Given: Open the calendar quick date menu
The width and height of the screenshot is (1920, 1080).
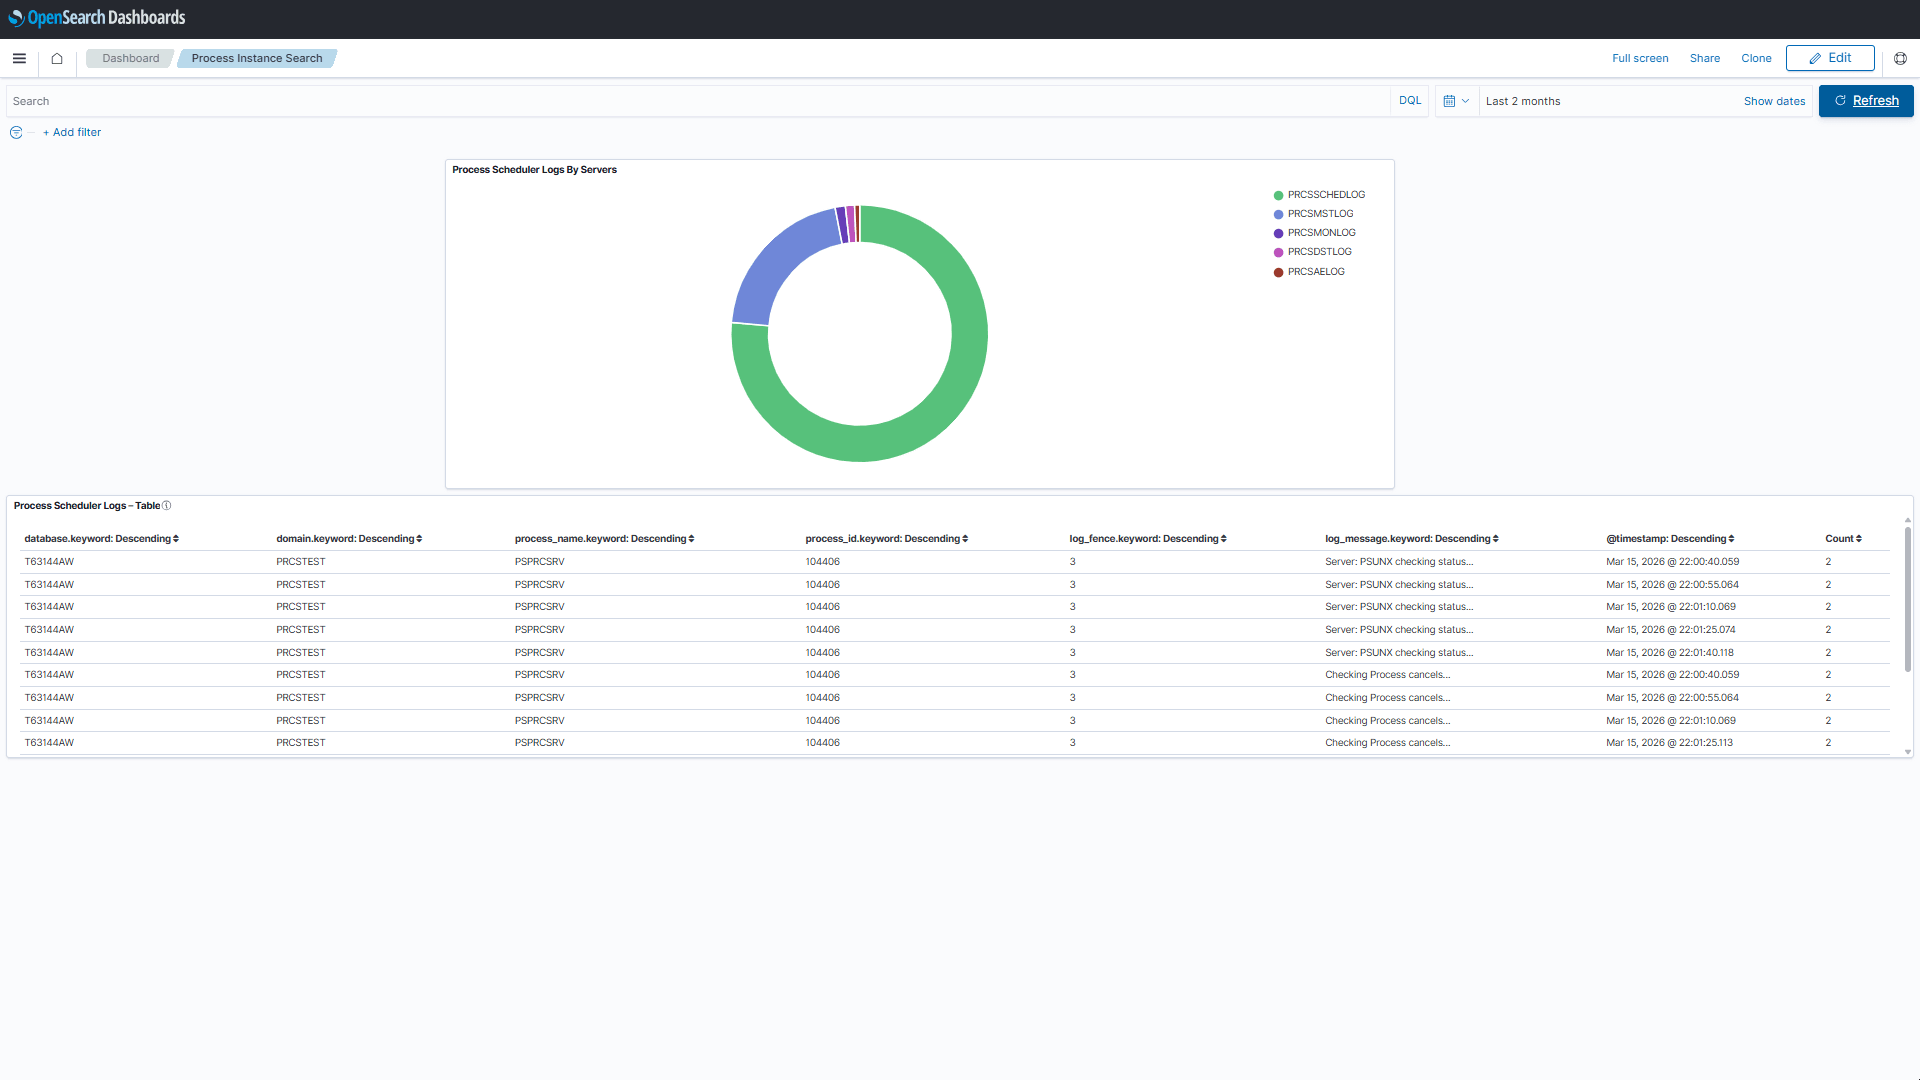Looking at the screenshot, I should (1456, 101).
